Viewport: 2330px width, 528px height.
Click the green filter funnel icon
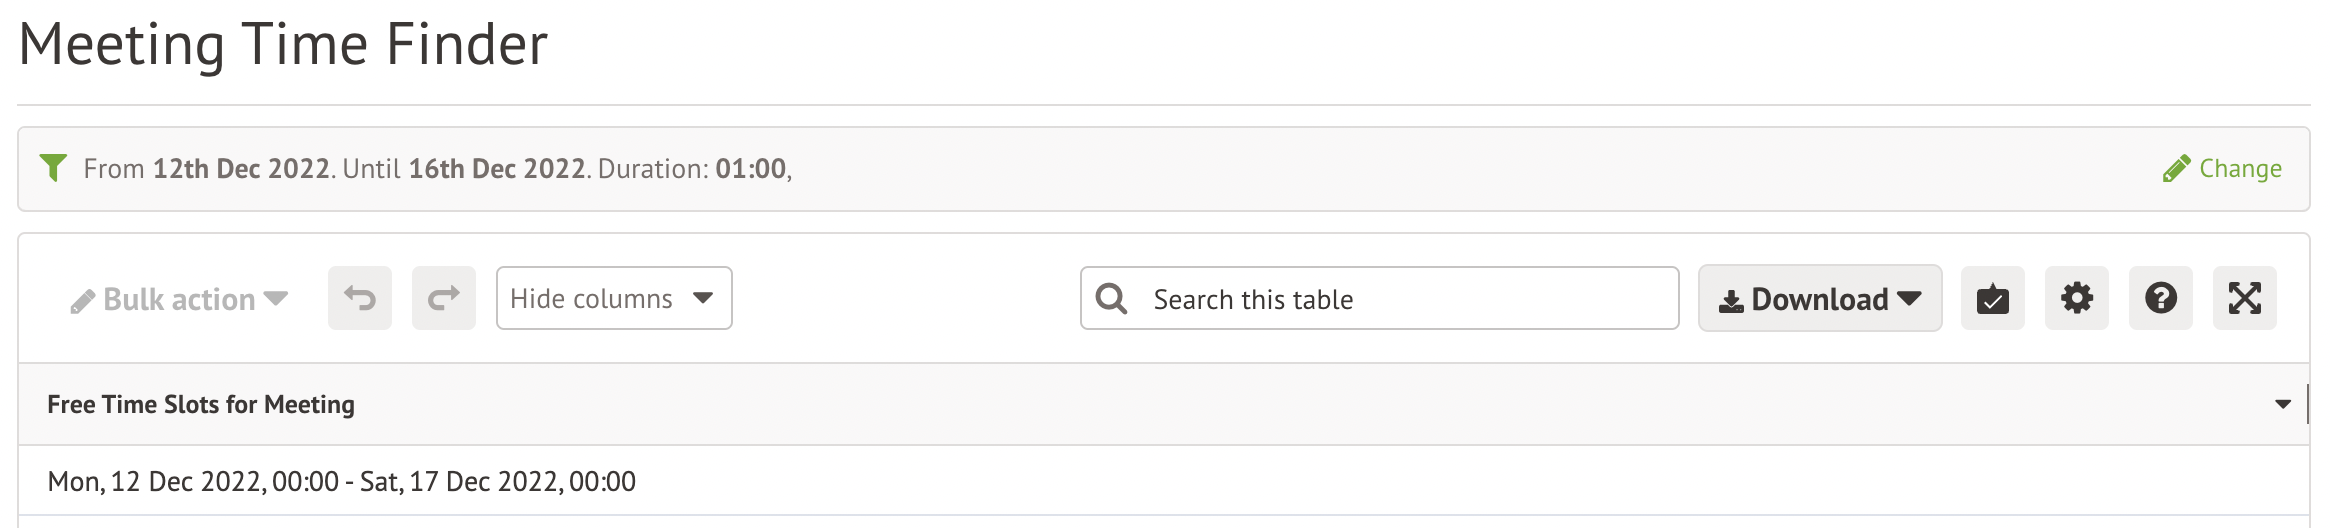point(53,168)
